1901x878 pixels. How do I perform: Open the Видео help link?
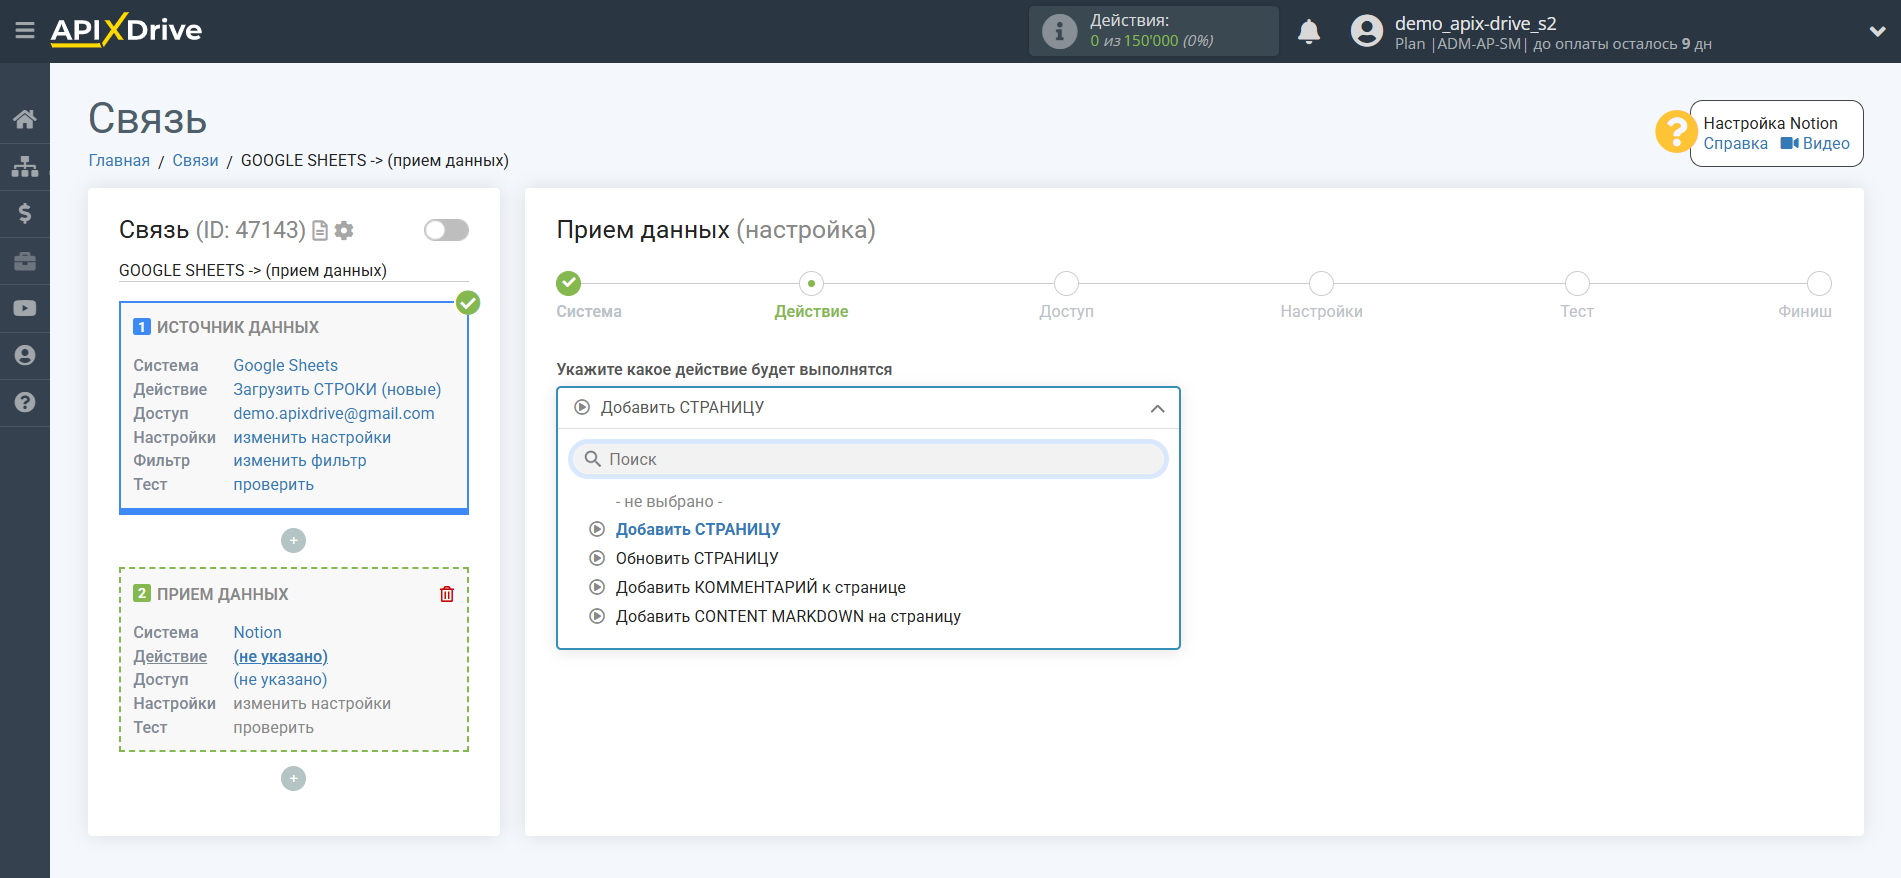(x=1815, y=144)
